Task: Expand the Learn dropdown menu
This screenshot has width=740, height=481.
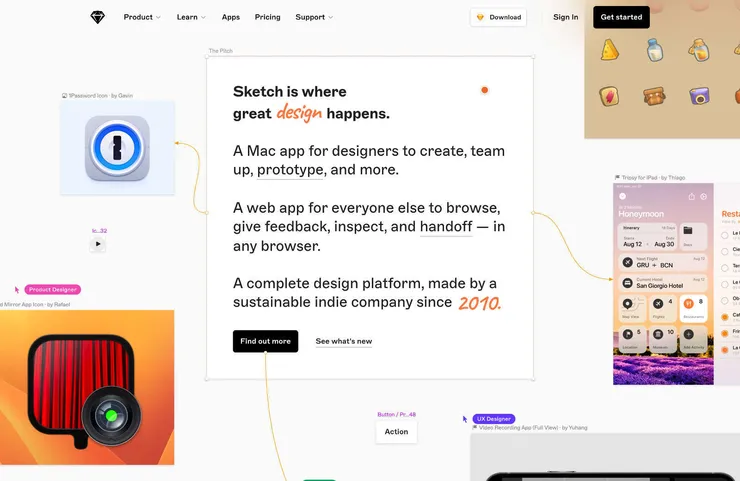Action: tap(191, 17)
